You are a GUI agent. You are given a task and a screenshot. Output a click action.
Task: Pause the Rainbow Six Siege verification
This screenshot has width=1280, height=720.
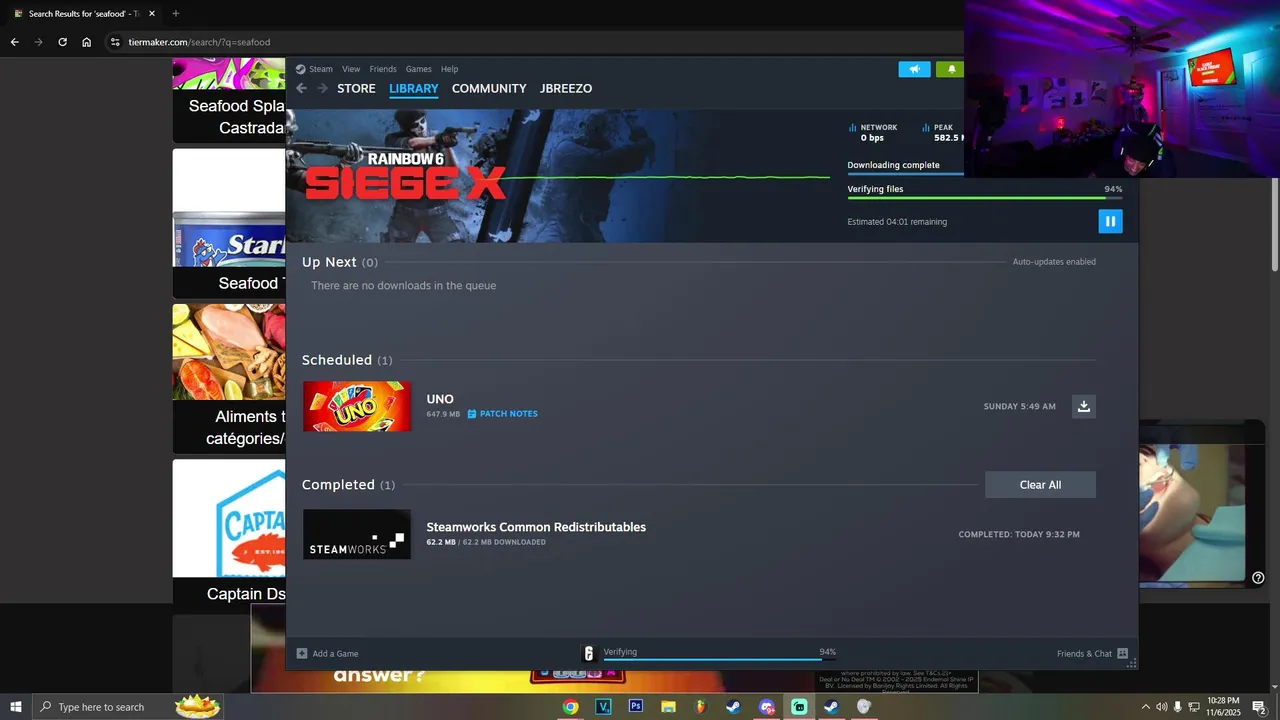[x=1110, y=221]
